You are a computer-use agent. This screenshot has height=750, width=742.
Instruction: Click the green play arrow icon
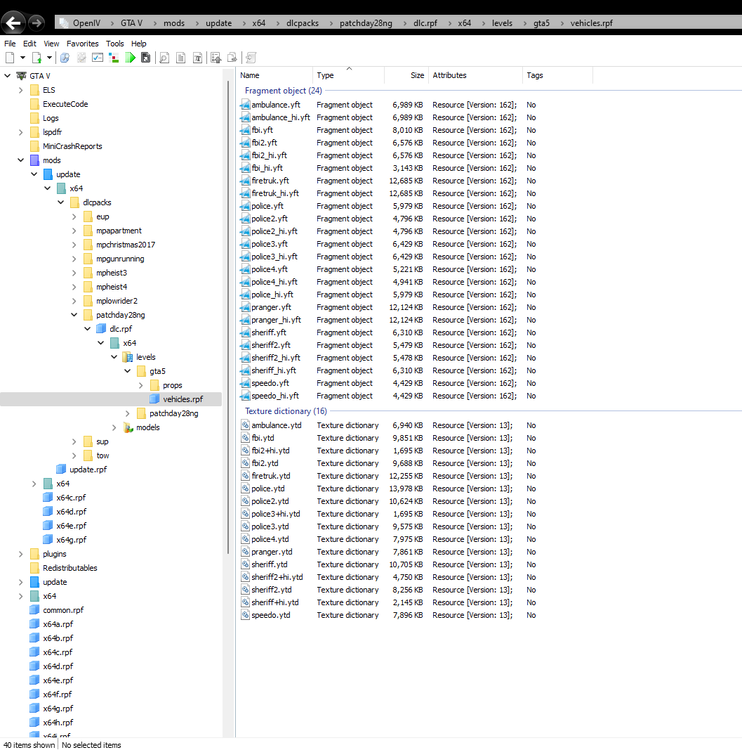pyautogui.click(x=130, y=58)
